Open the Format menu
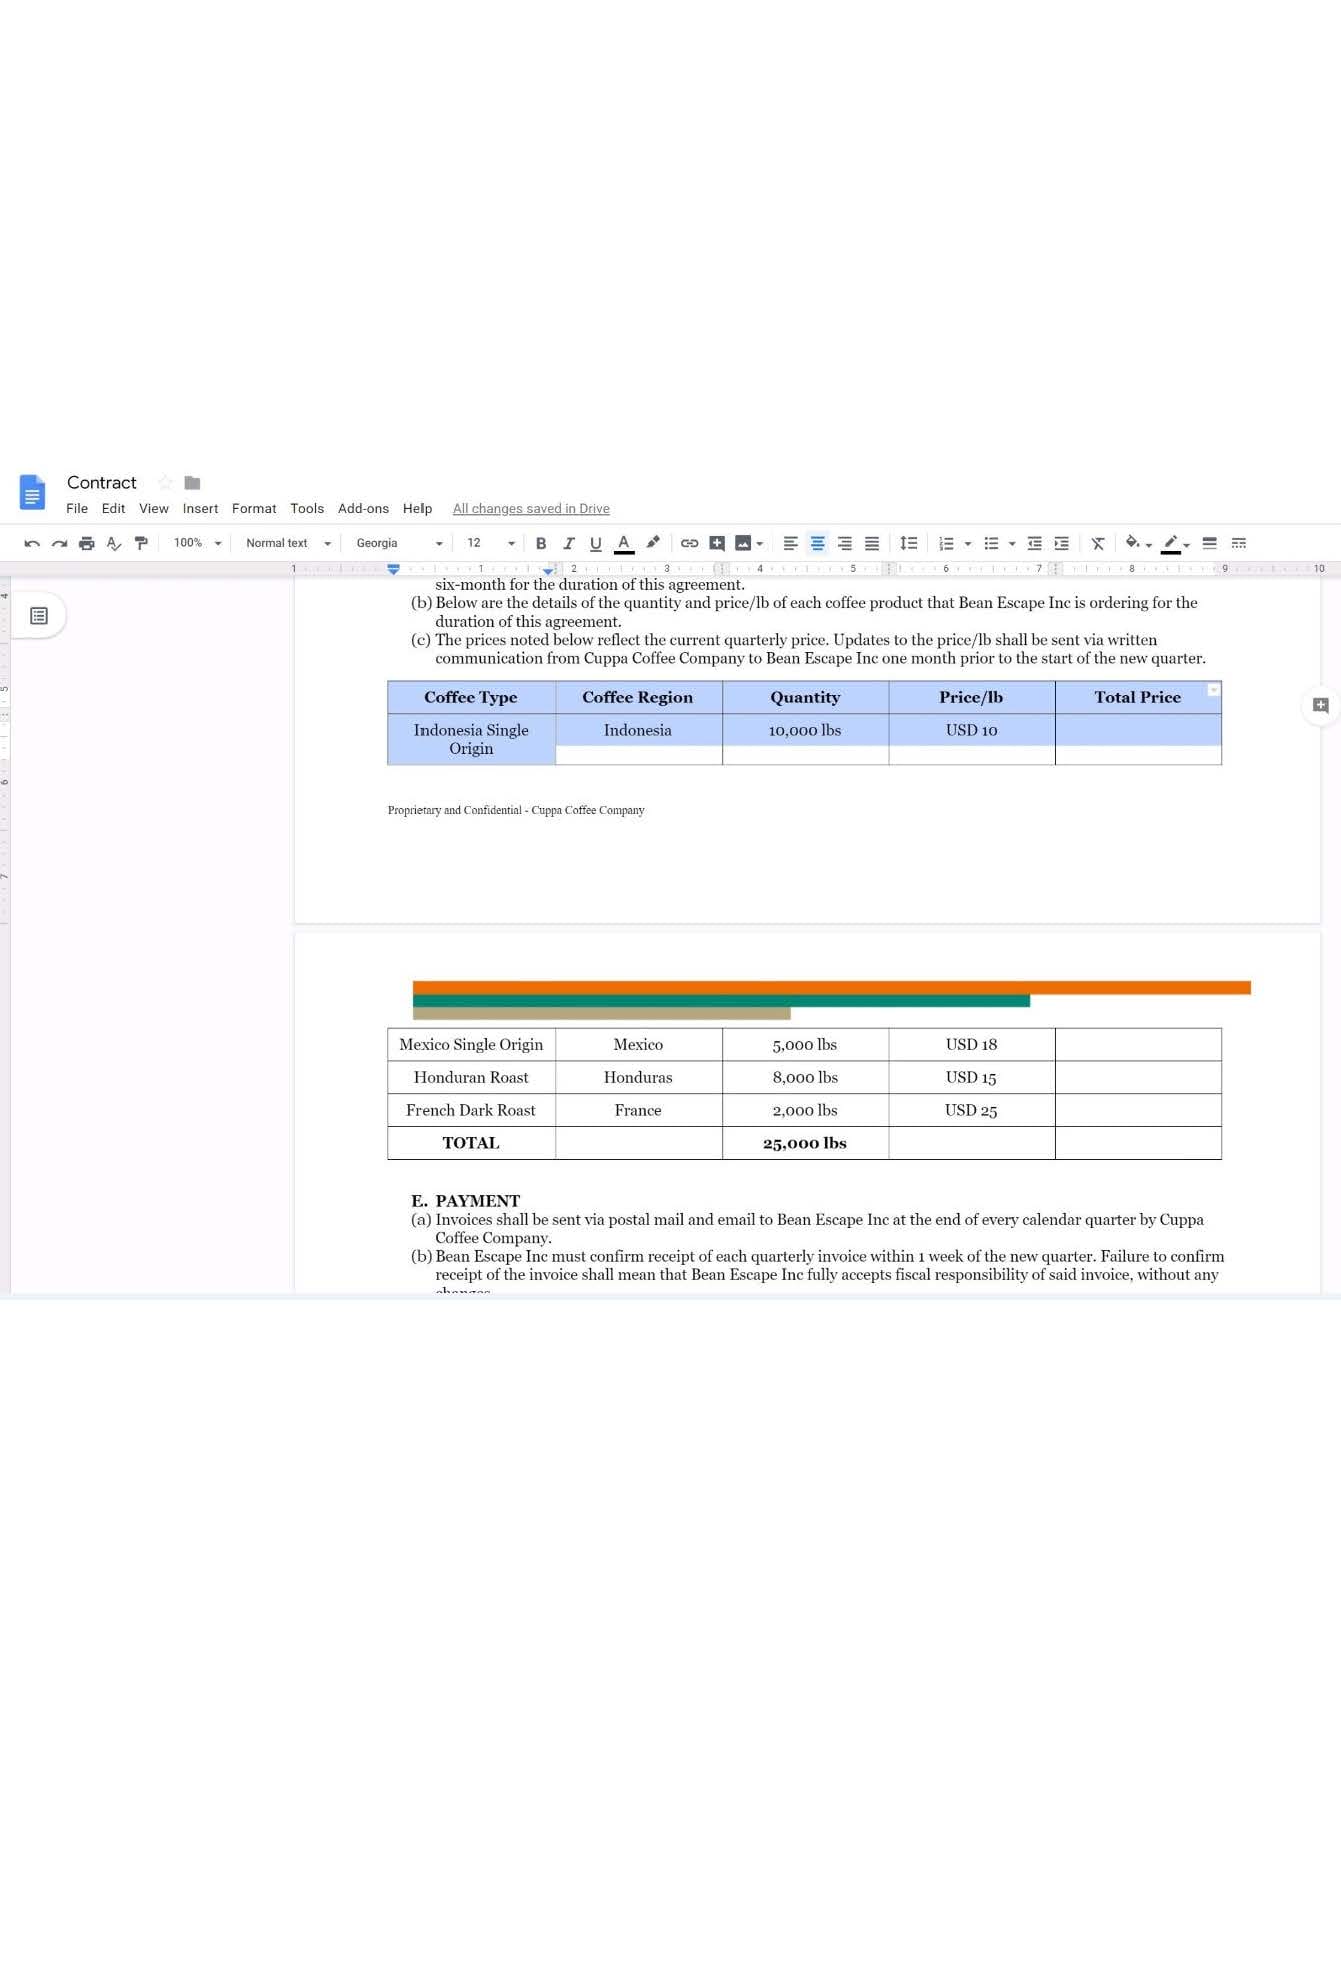The image size is (1341, 1972). pos(254,508)
